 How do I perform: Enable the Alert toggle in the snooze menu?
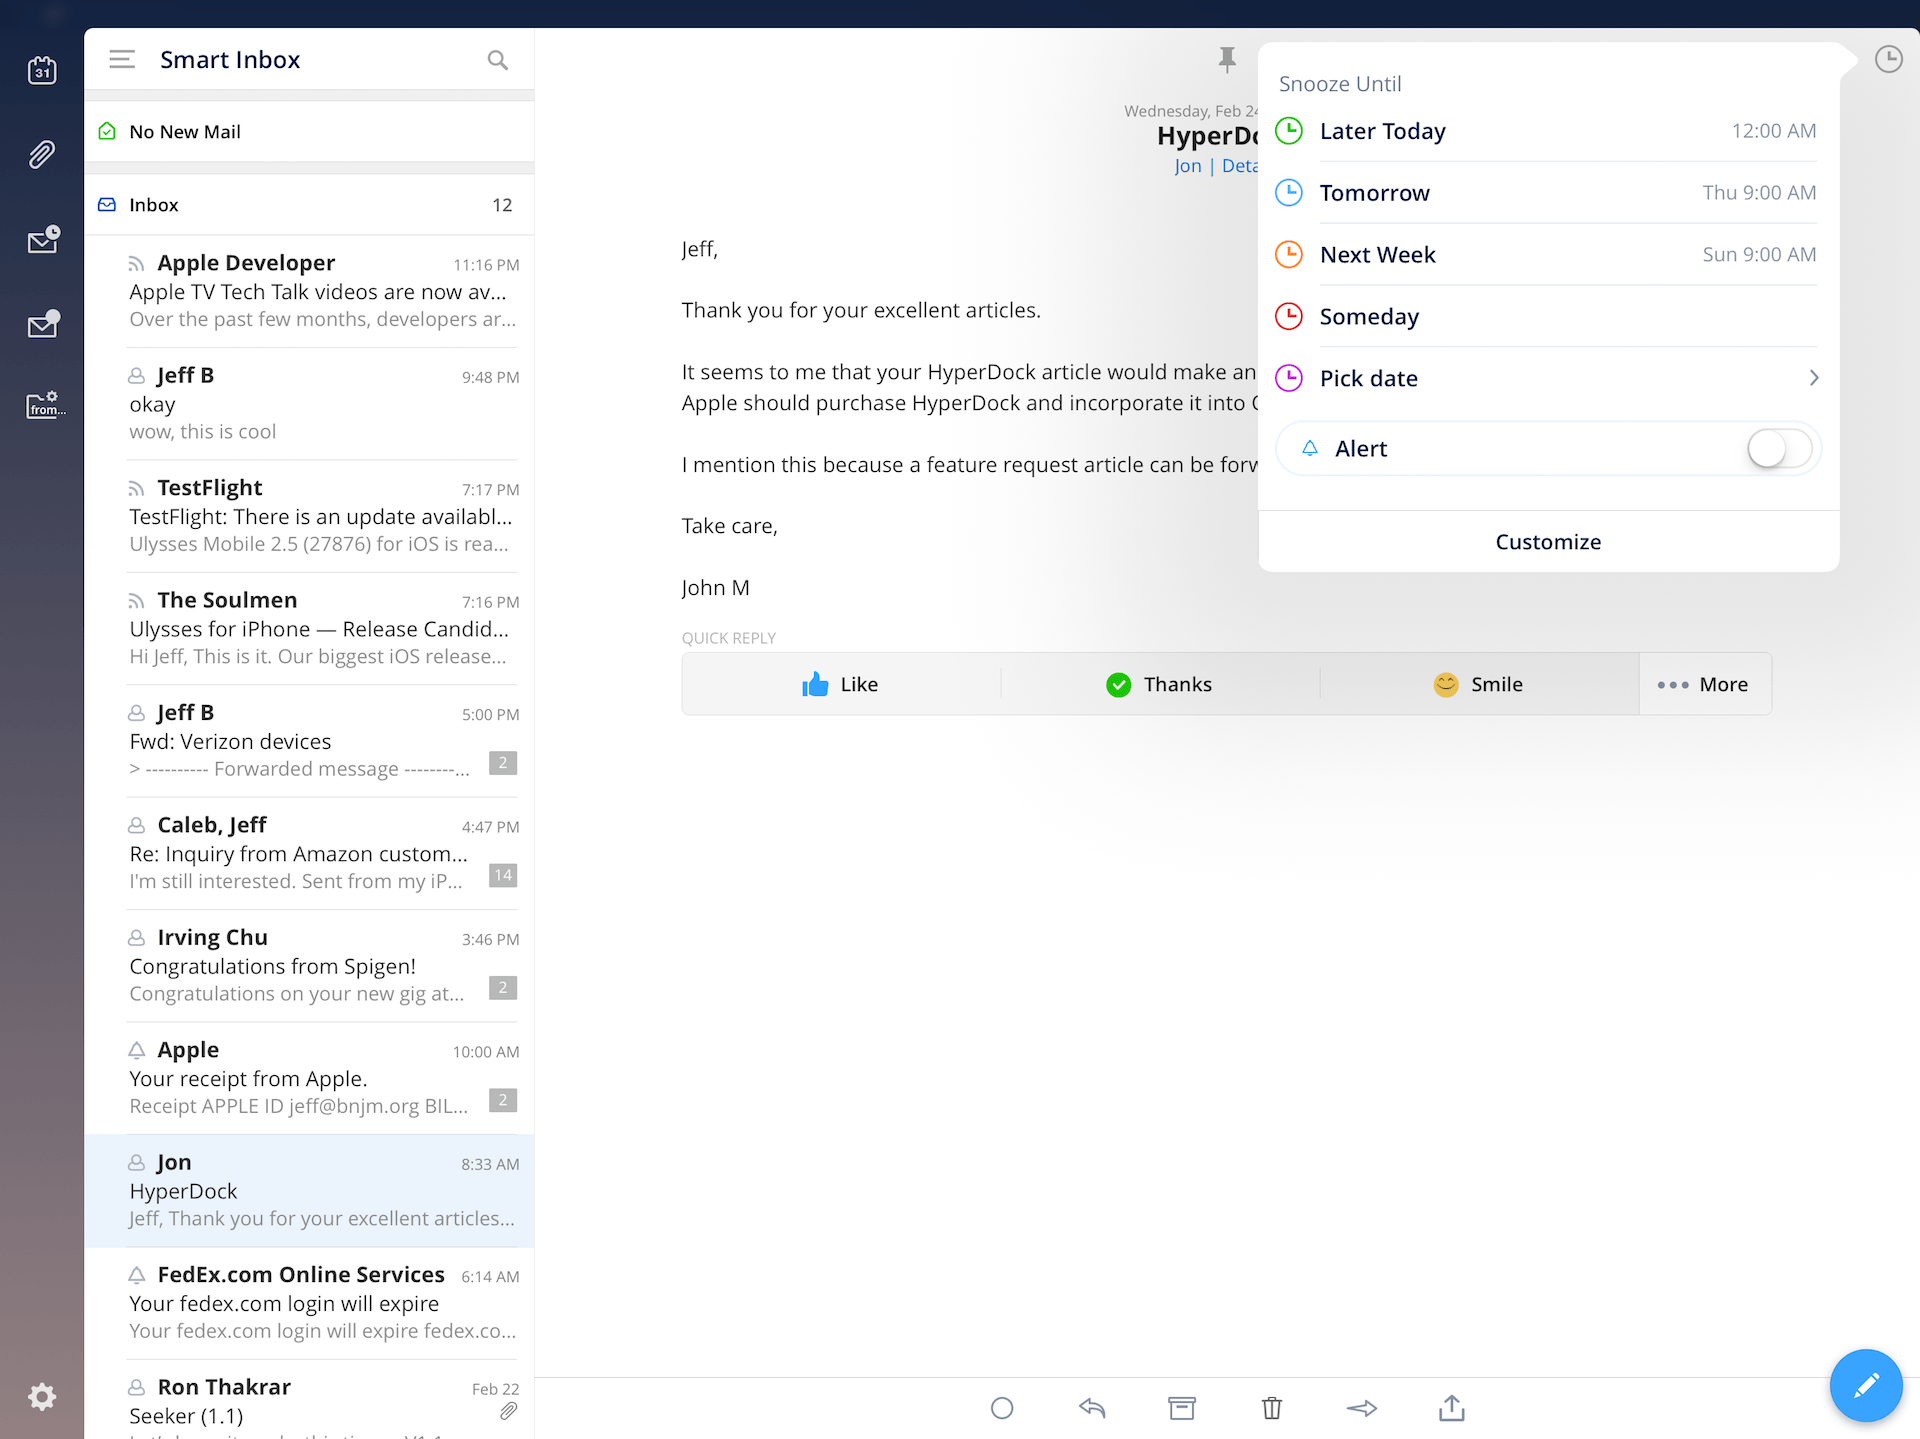click(1777, 448)
